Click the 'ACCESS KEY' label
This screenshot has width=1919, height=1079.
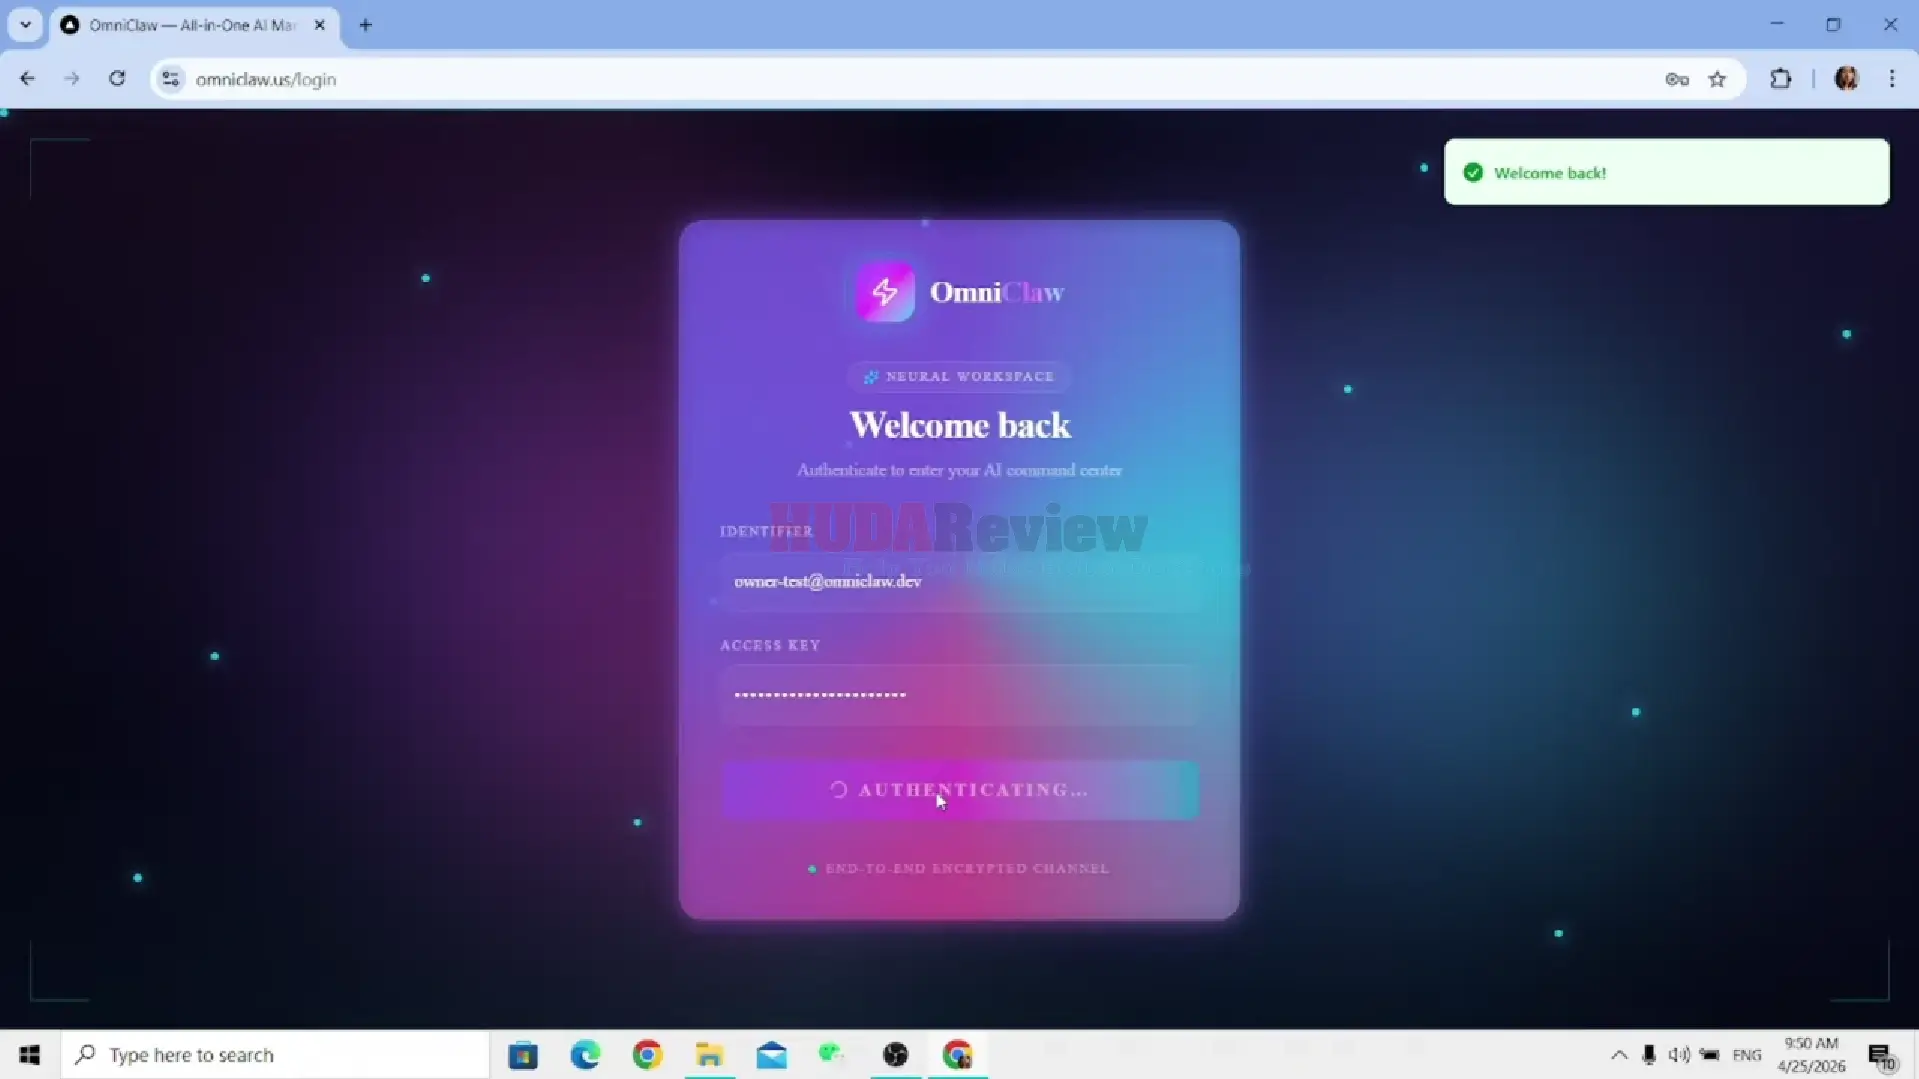(x=770, y=645)
